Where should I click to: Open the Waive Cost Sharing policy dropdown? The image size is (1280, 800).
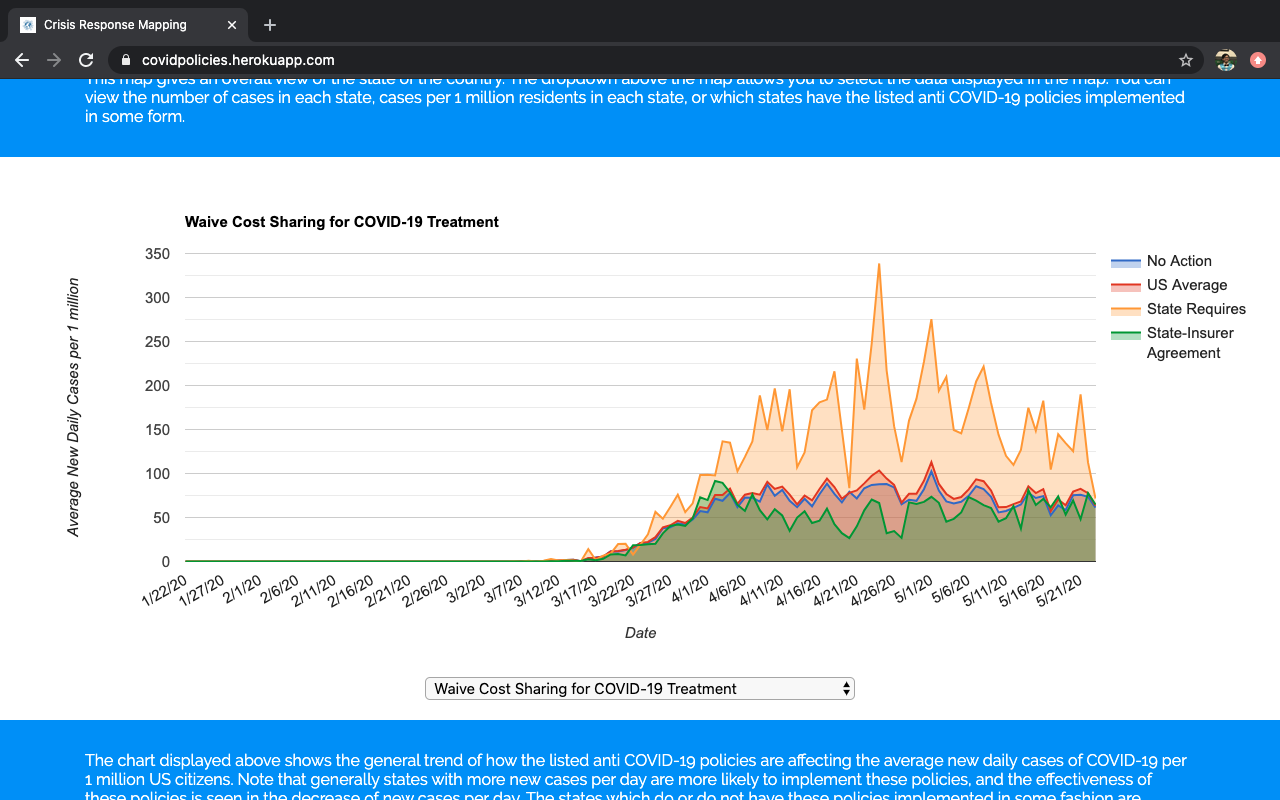pos(640,688)
